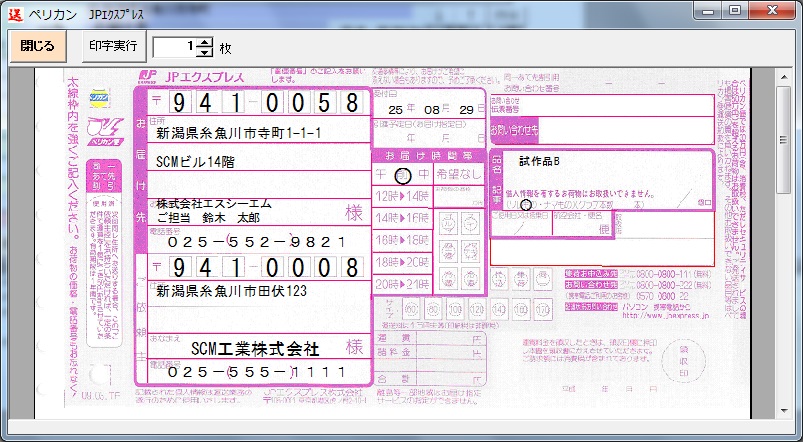Increase copies with the spinner up arrow
Image resolution: width=803 pixels, height=442 pixels.
click(x=205, y=42)
